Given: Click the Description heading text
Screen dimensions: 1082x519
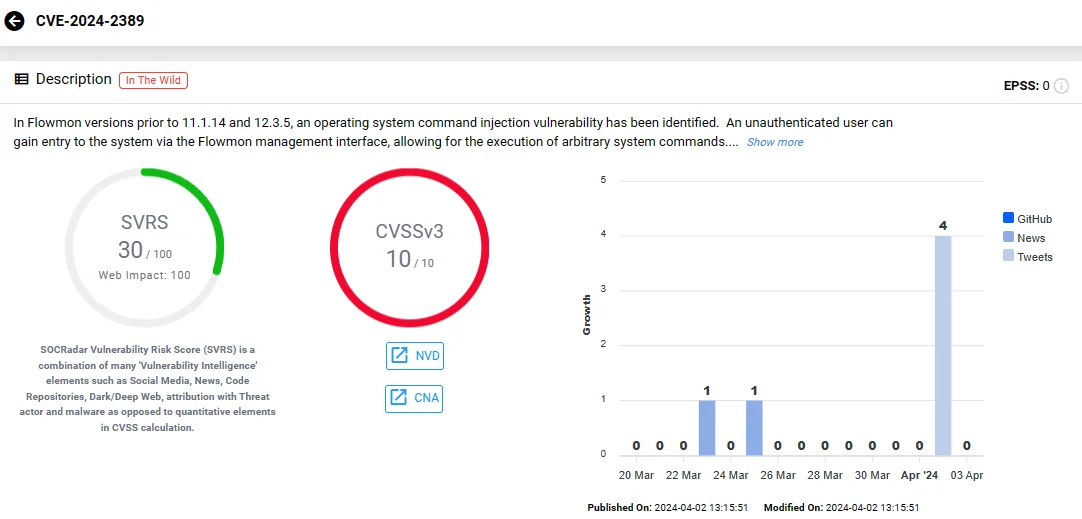Looking at the screenshot, I should pos(74,79).
